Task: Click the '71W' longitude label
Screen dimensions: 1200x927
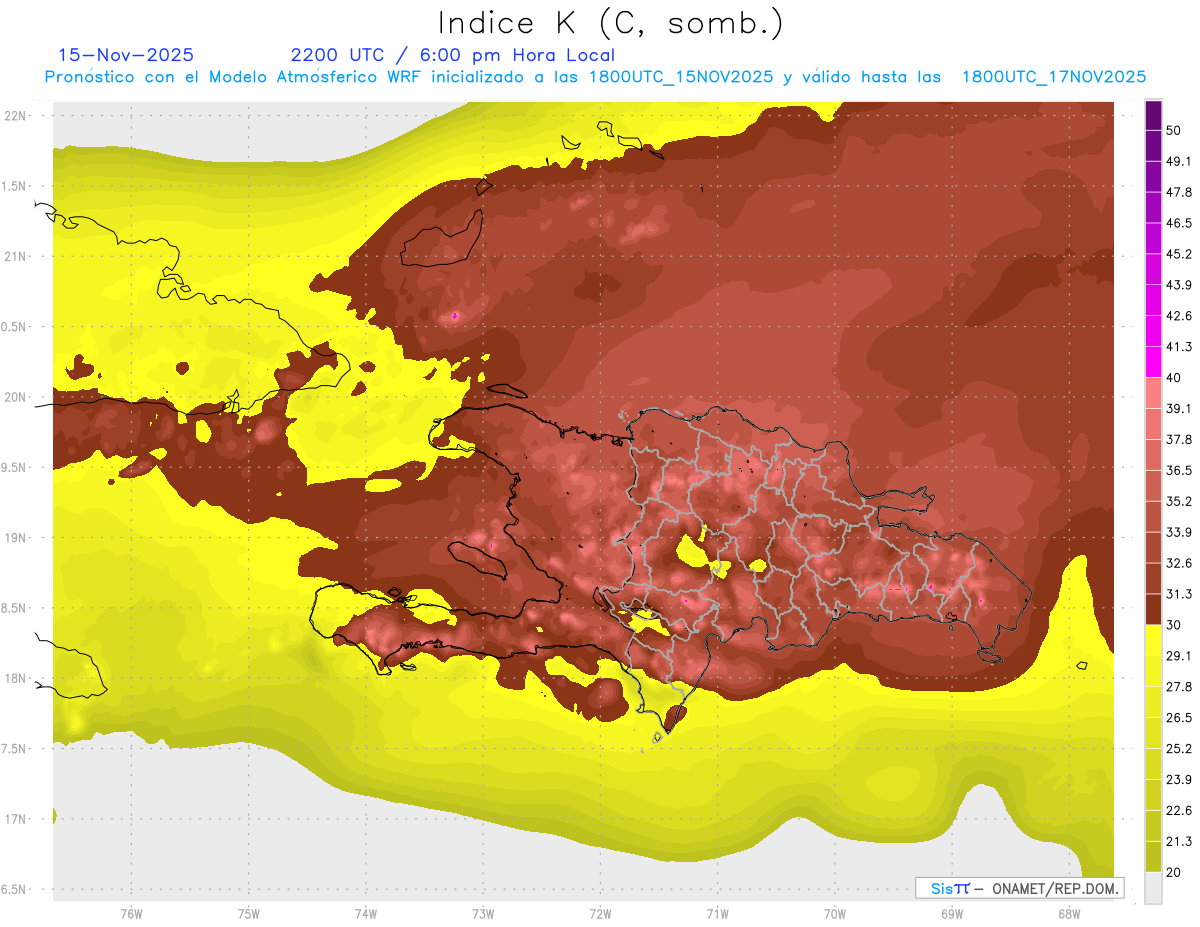Action: (717, 914)
